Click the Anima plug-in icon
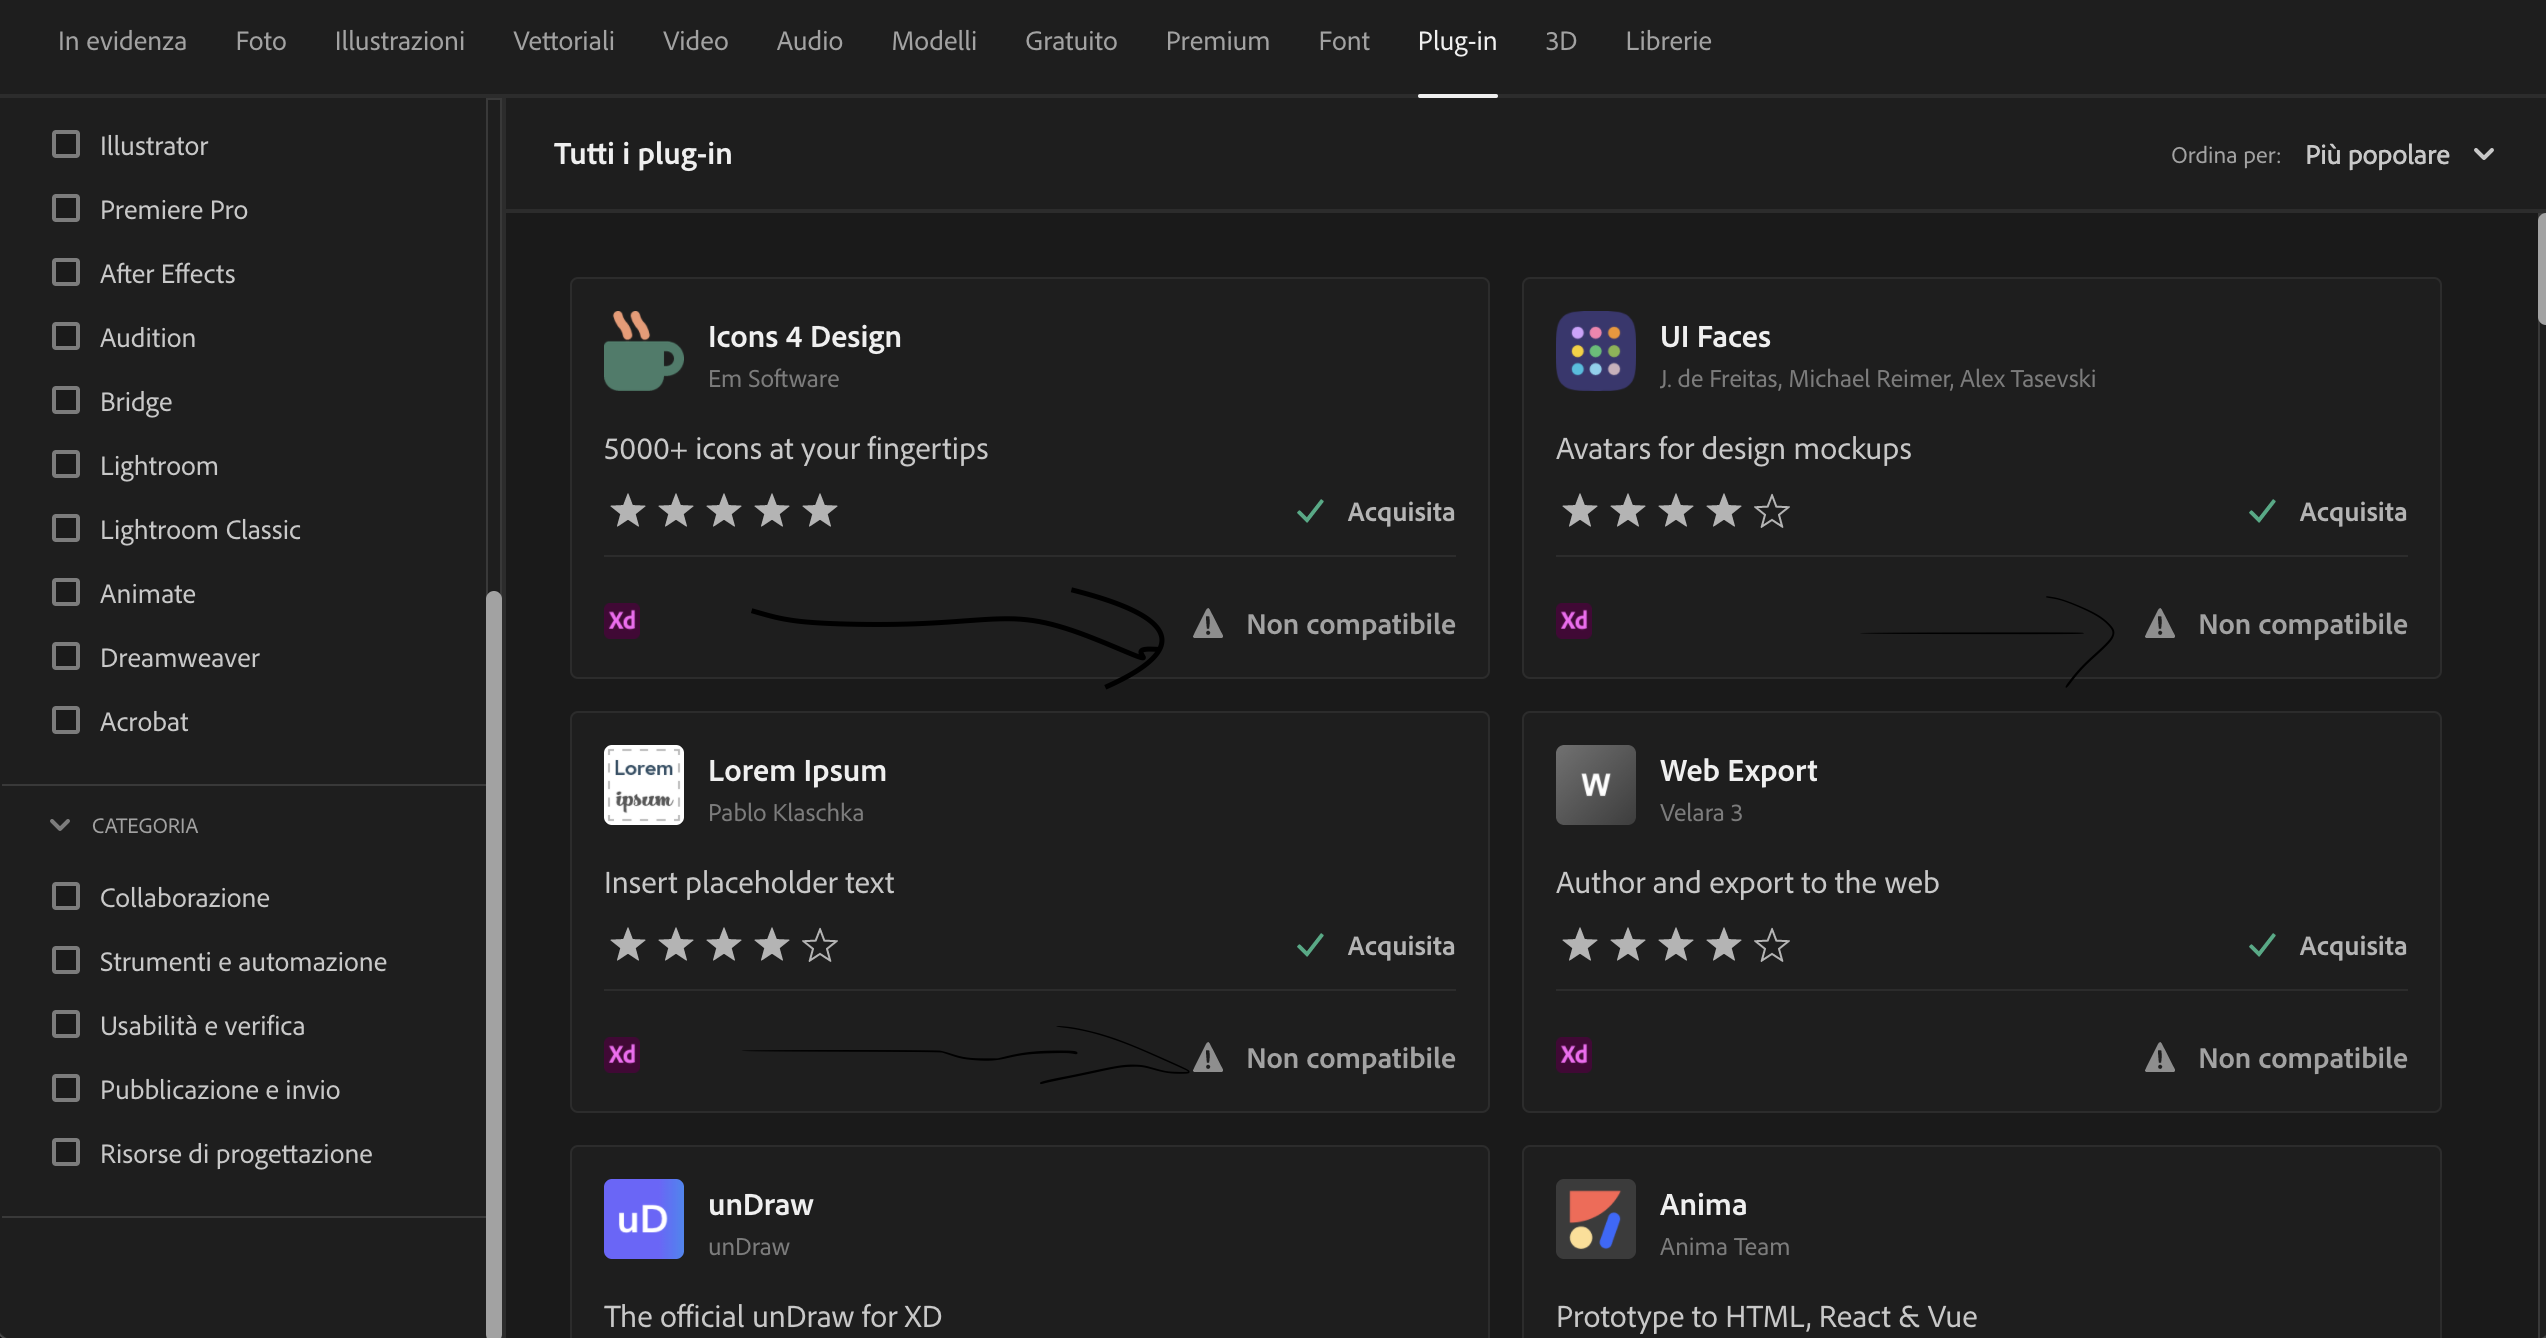 tap(1595, 1219)
